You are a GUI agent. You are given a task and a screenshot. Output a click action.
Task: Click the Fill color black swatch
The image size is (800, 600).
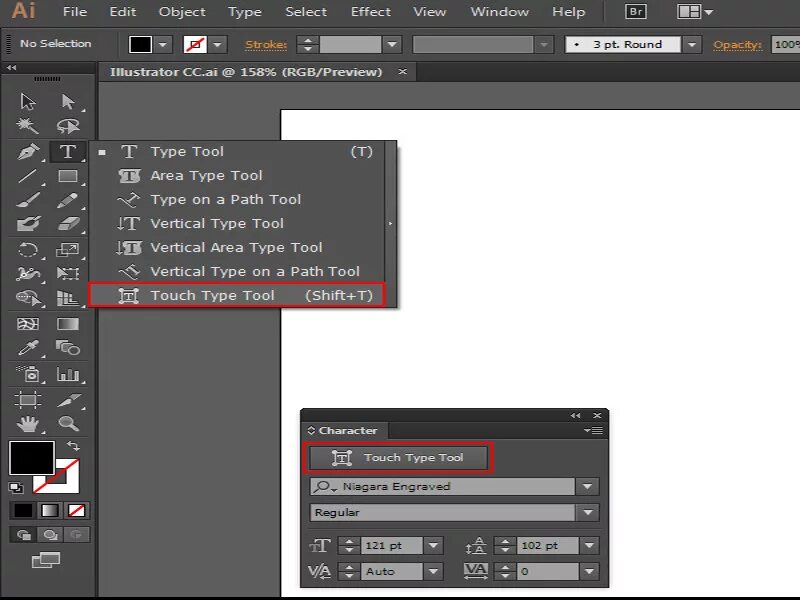pyautogui.click(x=32, y=458)
